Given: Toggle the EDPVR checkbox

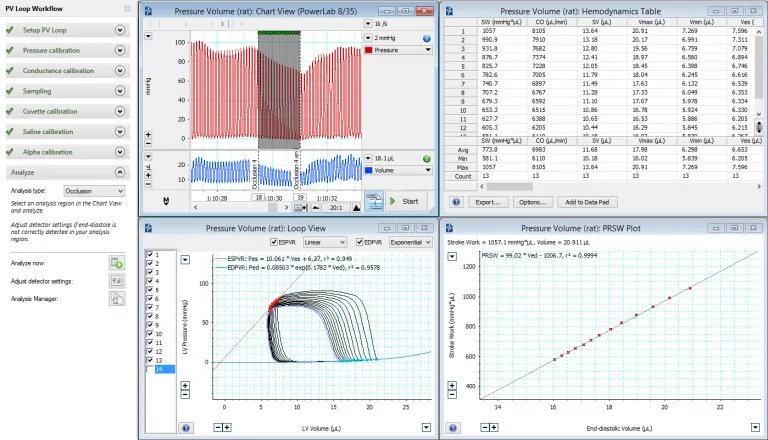Looking at the screenshot, I should 360,242.
